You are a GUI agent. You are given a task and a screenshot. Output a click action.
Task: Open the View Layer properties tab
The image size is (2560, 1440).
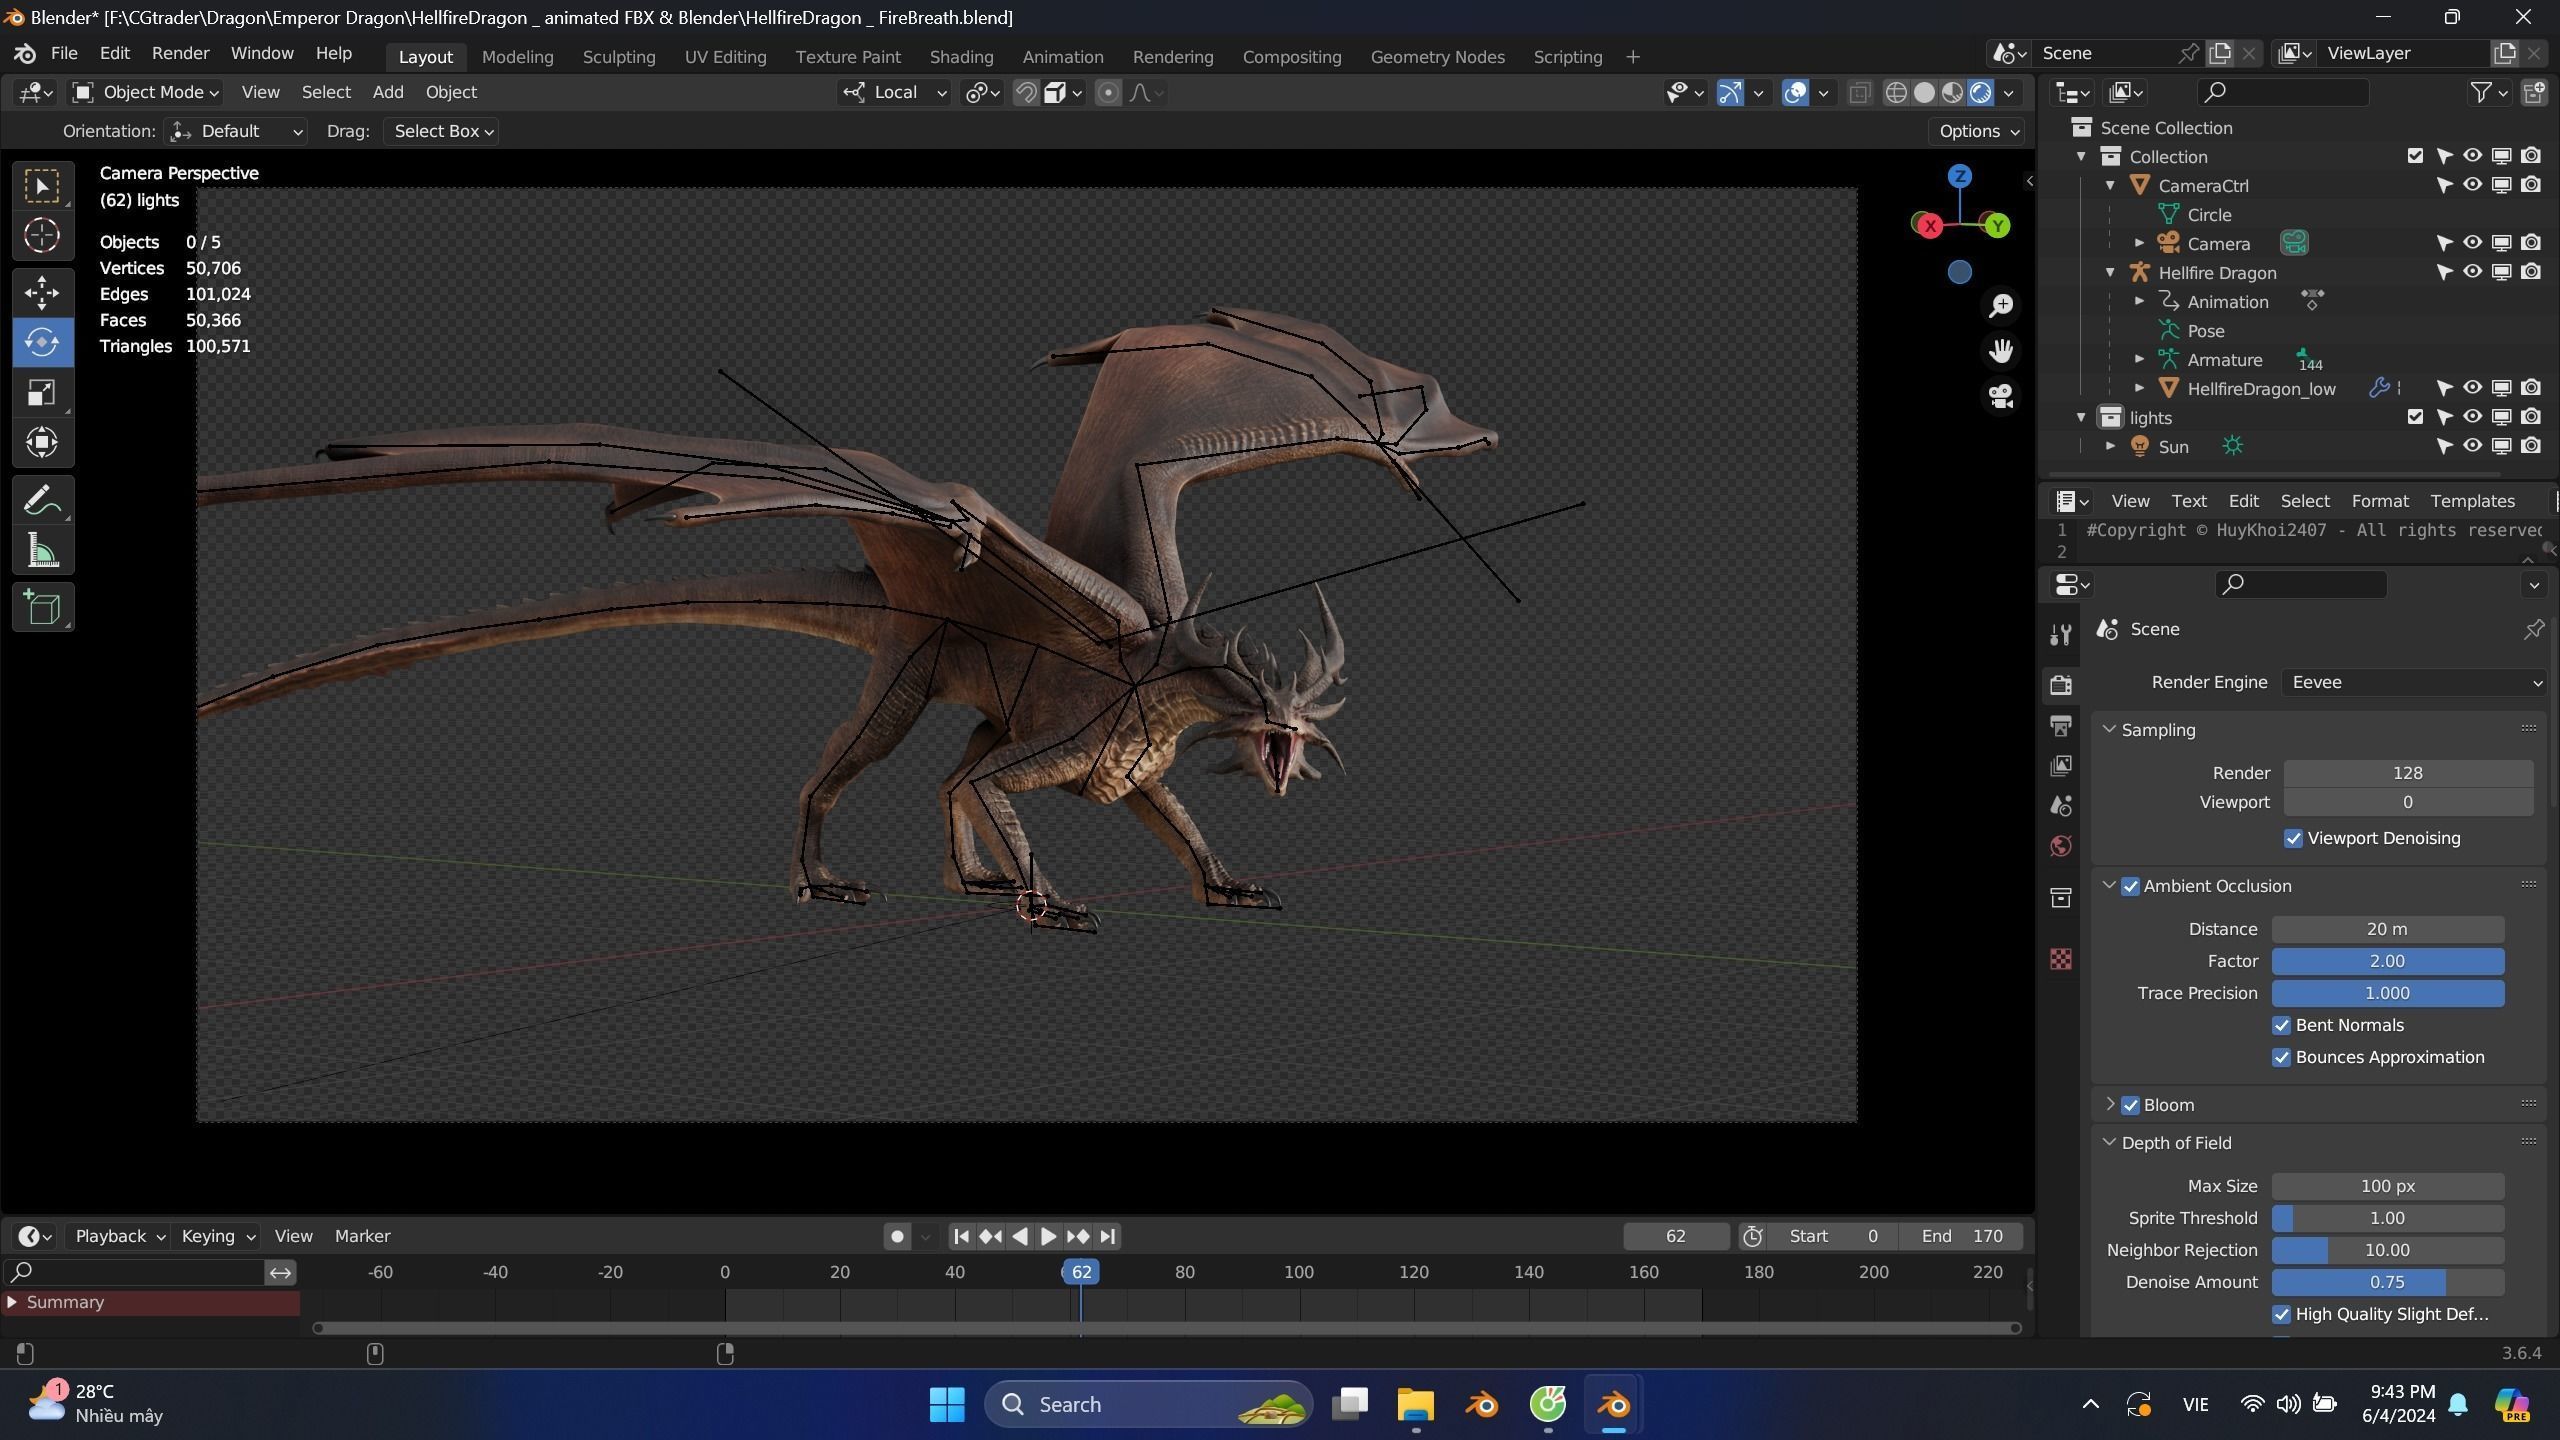[x=2061, y=765]
